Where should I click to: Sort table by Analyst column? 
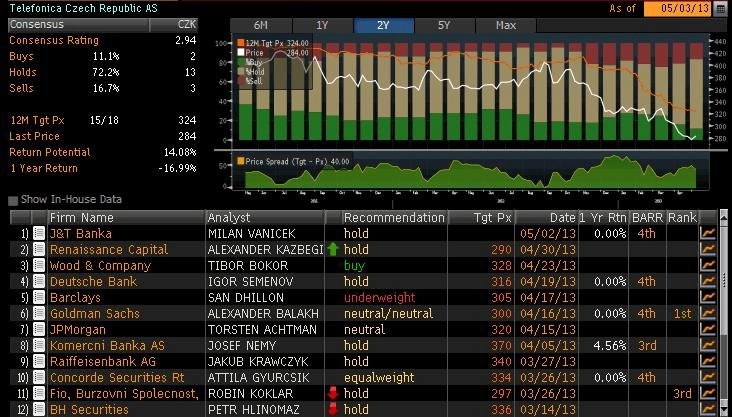coord(265,218)
